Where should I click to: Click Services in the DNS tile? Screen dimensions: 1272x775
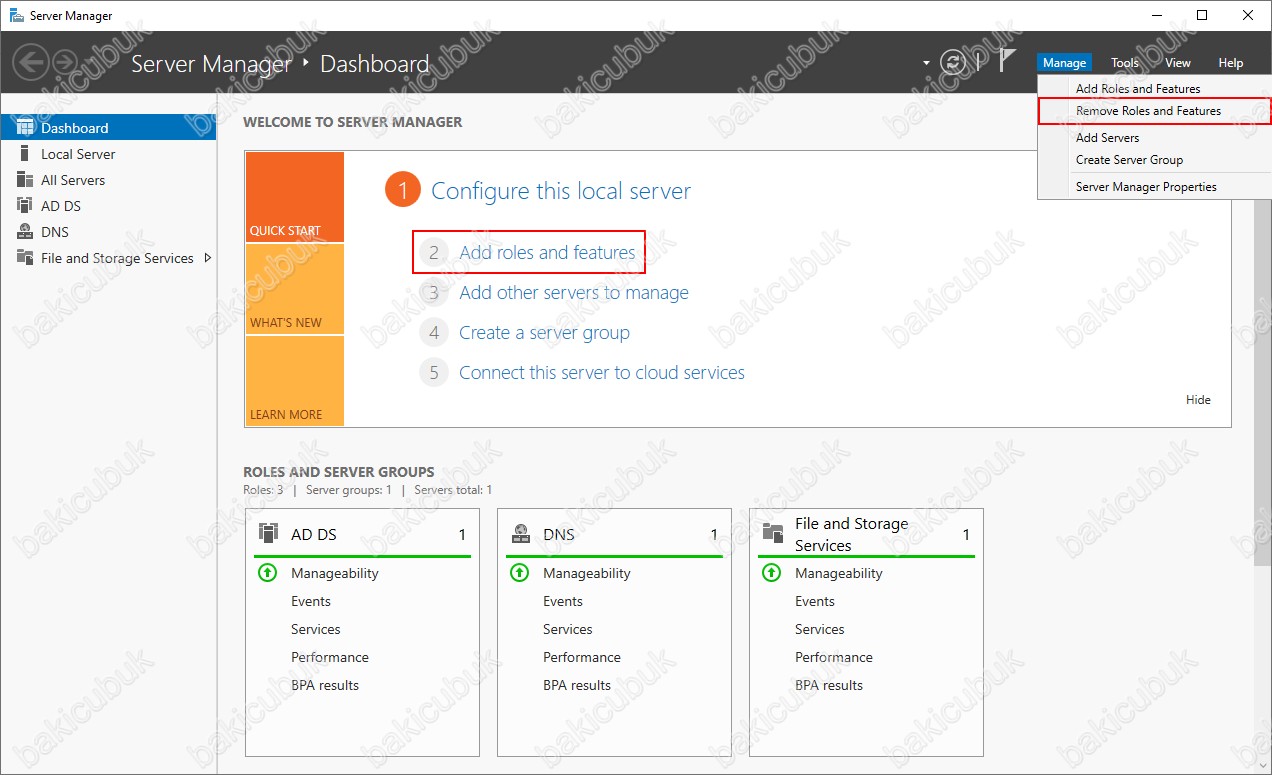[x=568, y=629]
